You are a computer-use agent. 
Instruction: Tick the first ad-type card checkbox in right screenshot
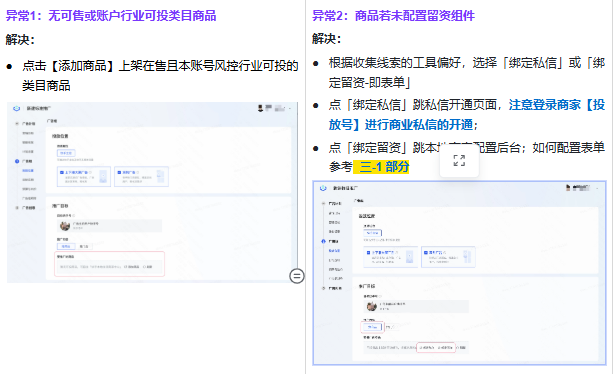pos(368,253)
